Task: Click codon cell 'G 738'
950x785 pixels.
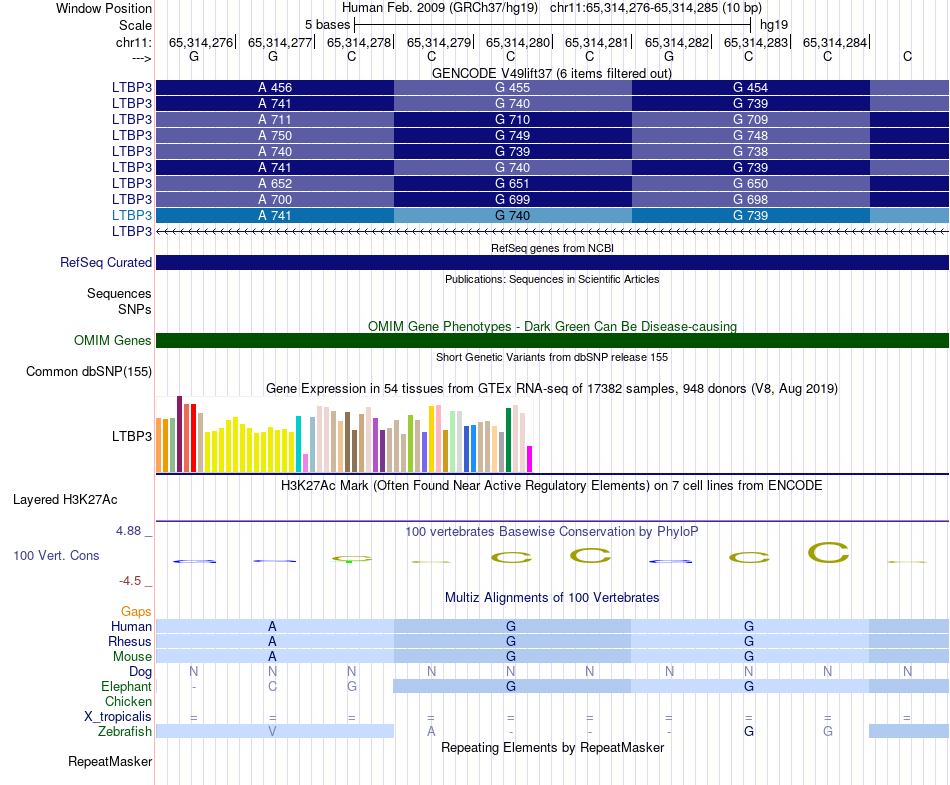Action: 751,151
